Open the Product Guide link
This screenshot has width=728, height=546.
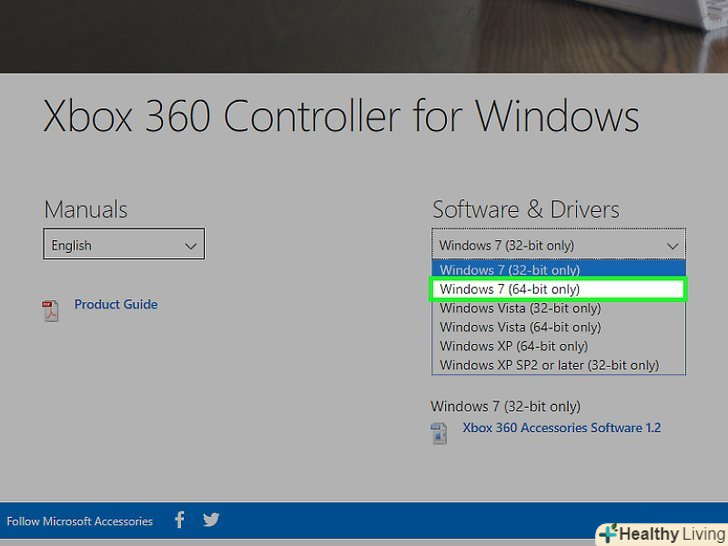[116, 304]
